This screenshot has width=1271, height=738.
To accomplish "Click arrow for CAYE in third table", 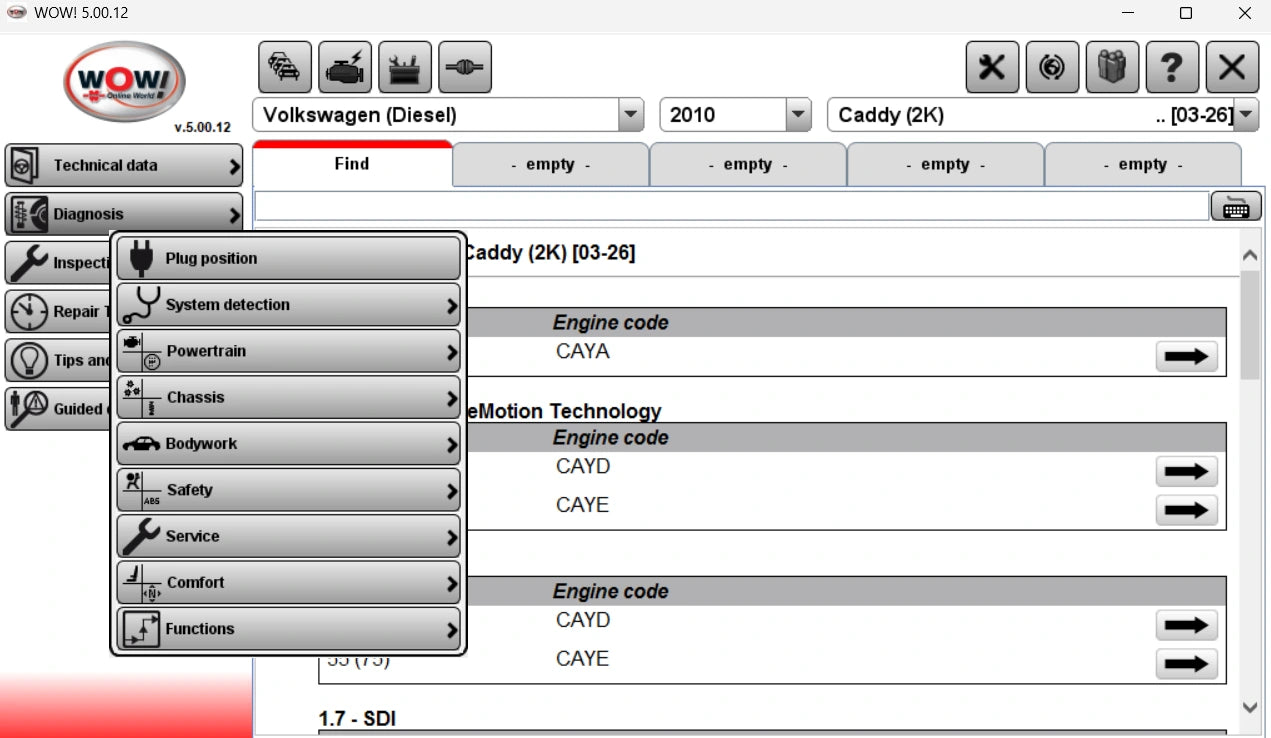I will pyautogui.click(x=1187, y=664).
